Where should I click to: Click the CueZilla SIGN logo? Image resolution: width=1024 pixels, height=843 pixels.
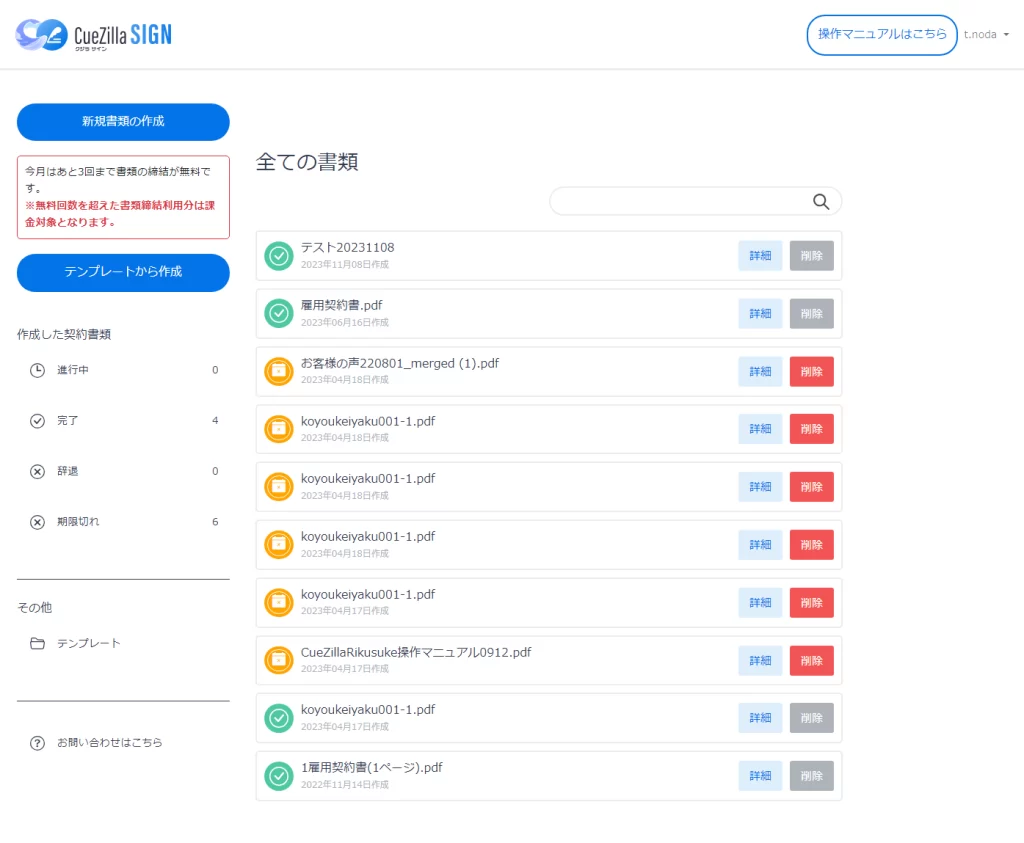(x=94, y=35)
